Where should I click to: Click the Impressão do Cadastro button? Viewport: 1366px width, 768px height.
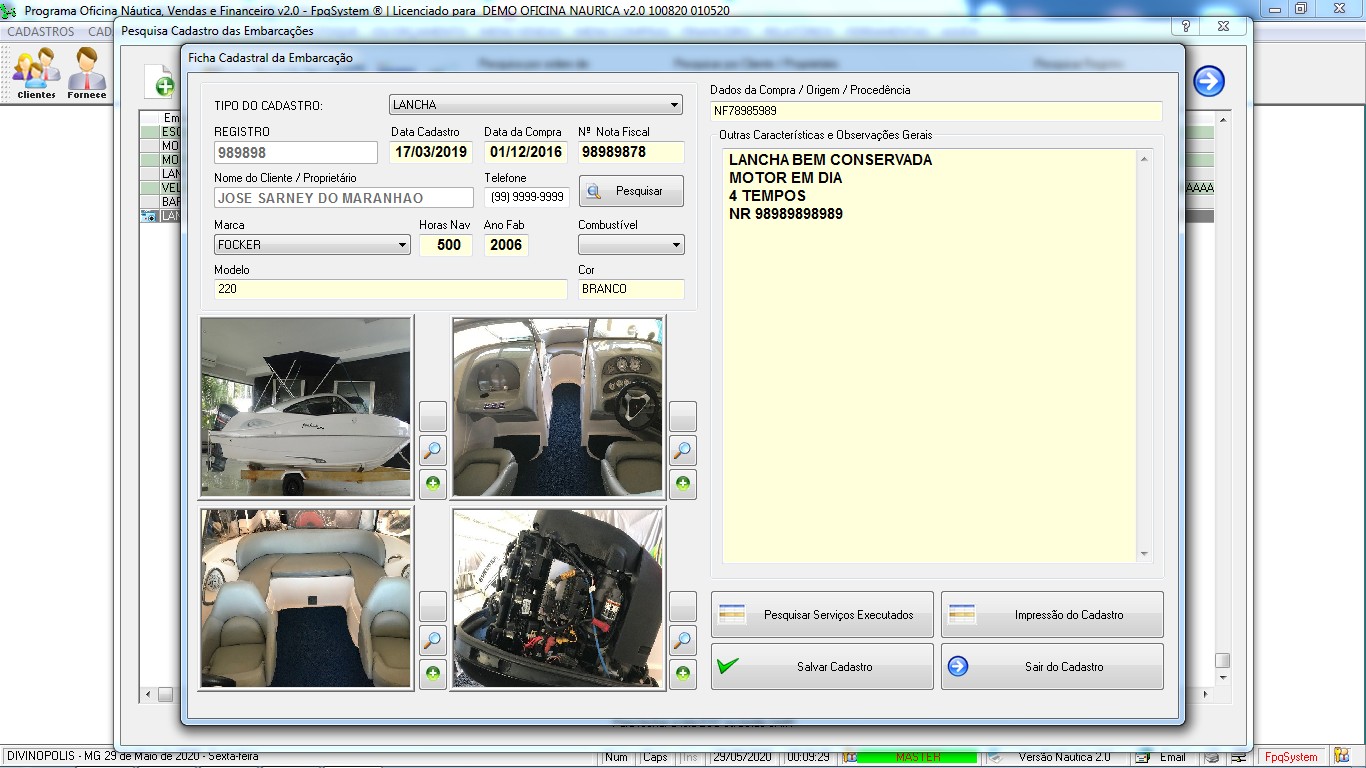[x=1052, y=615]
